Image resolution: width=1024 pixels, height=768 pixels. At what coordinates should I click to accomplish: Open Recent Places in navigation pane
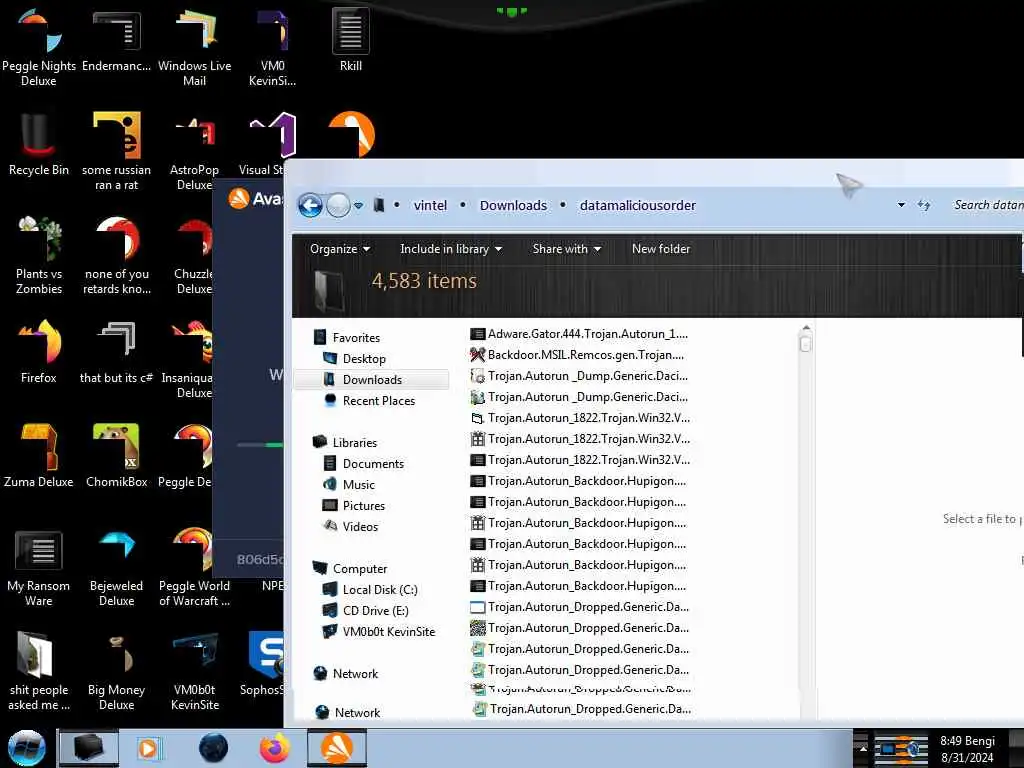379,400
